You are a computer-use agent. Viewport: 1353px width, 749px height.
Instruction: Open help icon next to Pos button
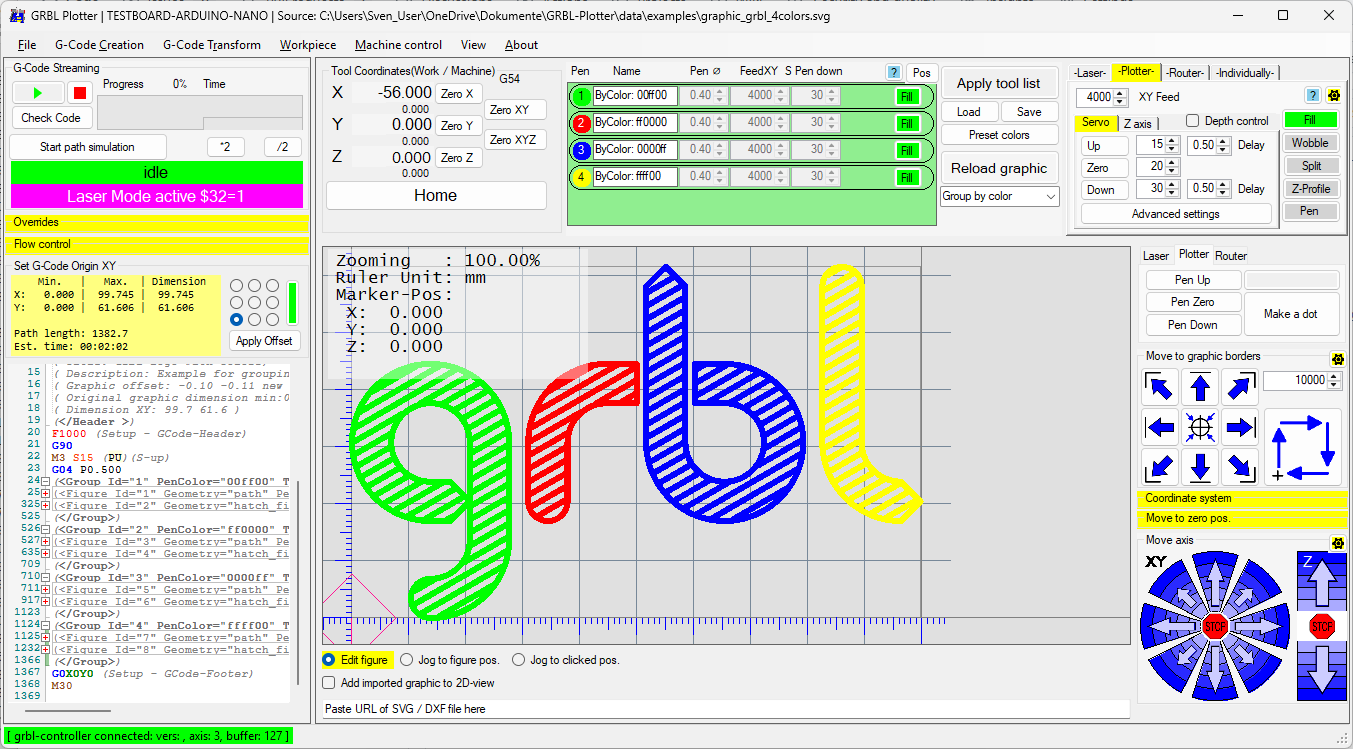click(x=893, y=72)
